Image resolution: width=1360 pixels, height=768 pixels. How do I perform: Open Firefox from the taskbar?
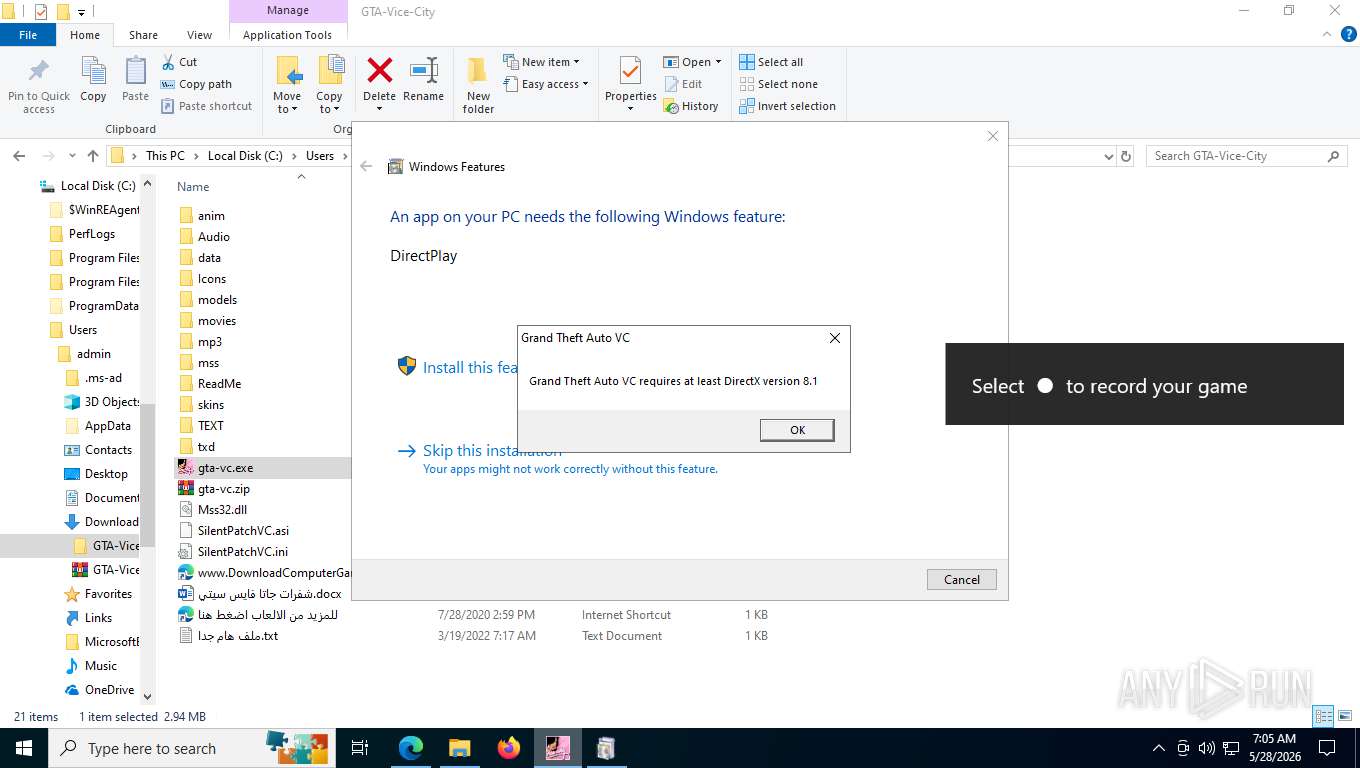pos(509,748)
